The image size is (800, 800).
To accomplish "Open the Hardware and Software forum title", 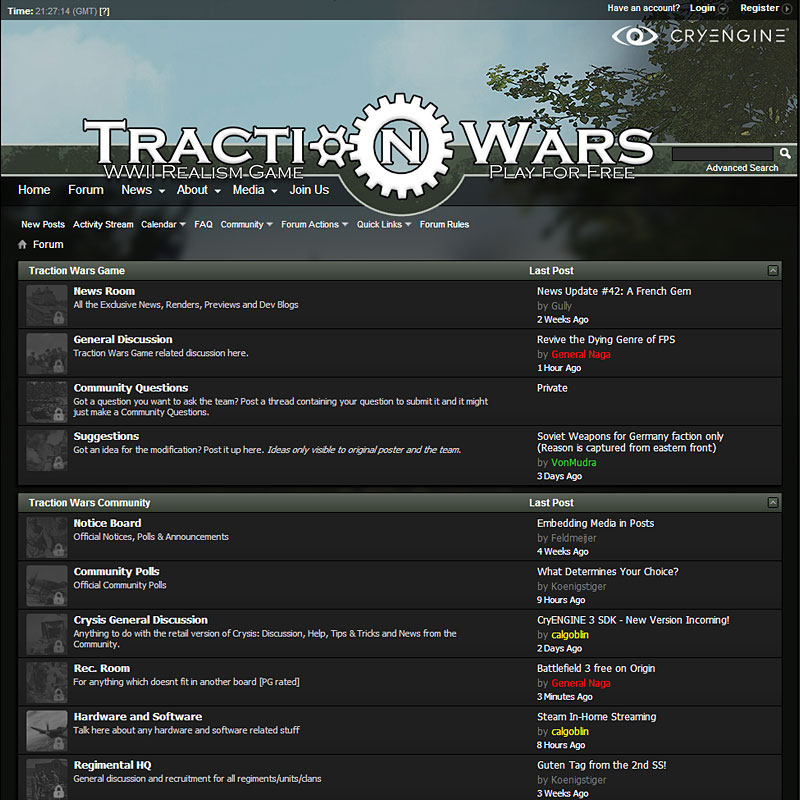I will pos(138,717).
